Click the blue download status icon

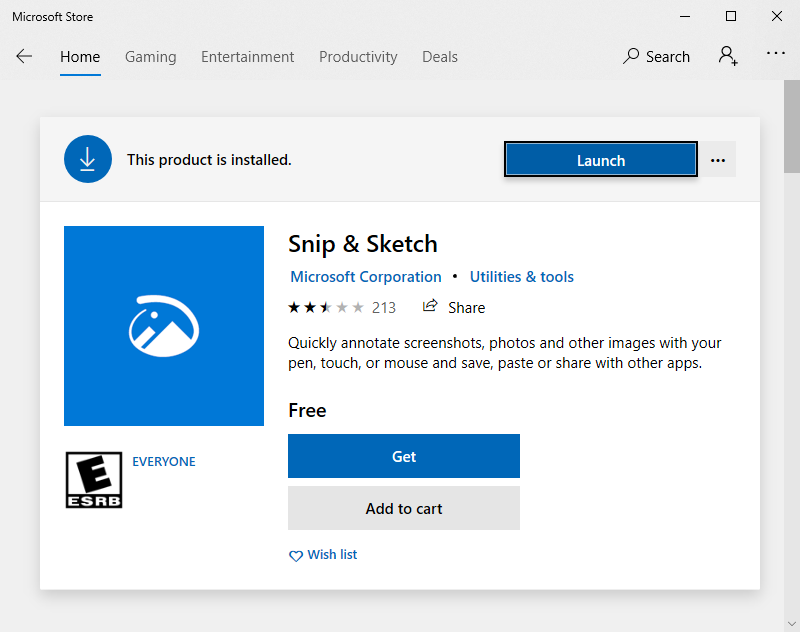pyautogui.click(x=88, y=159)
